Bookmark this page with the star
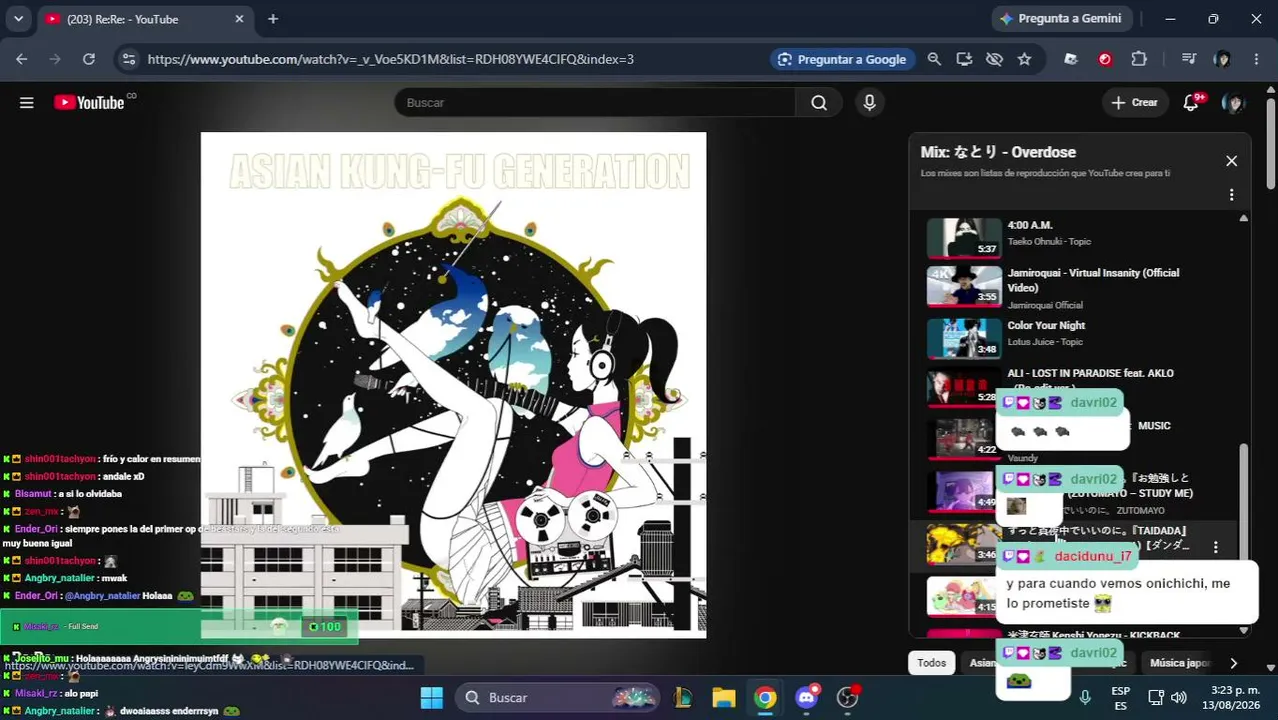This screenshot has height=720, width=1278. click(1024, 59)
